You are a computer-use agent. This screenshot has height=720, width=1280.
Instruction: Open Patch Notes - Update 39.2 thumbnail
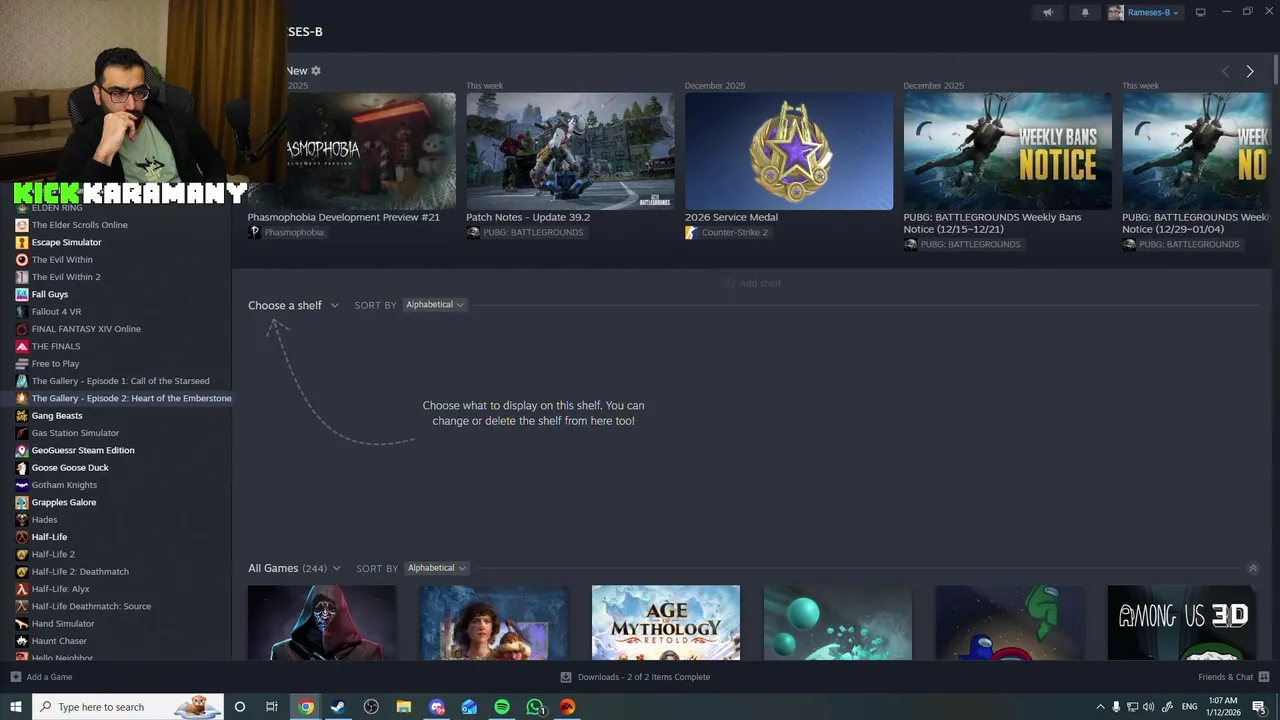pos(570,151)
